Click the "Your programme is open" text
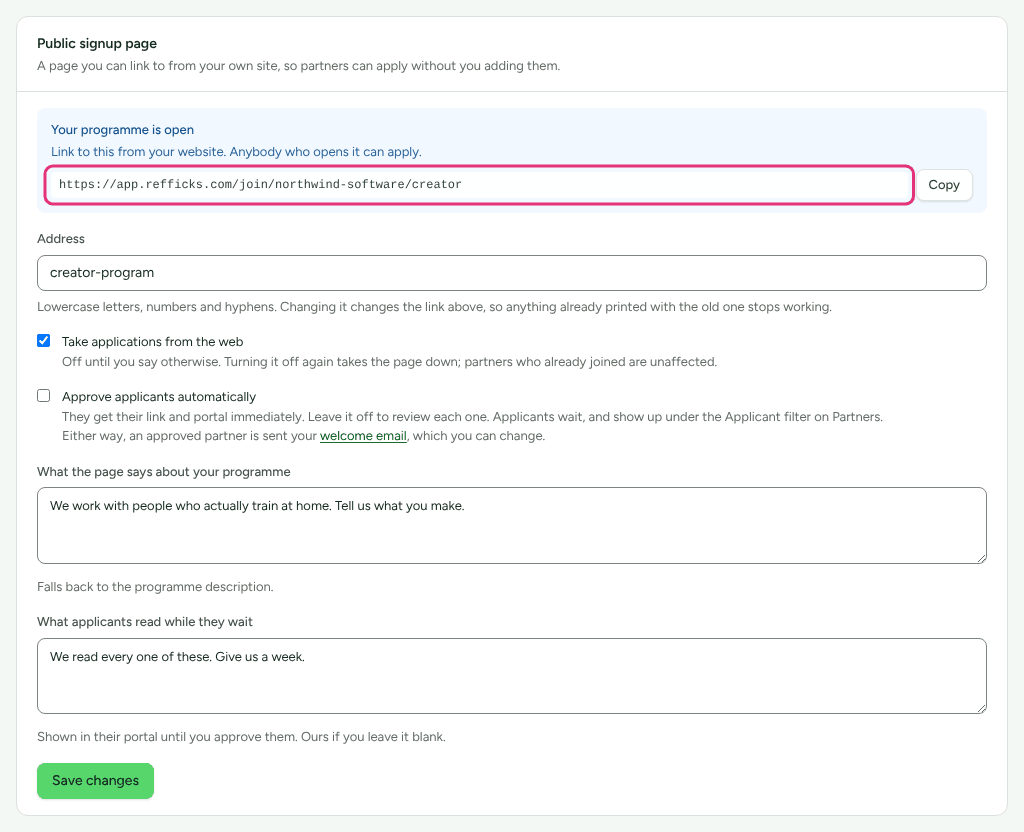Image resolution: width=1024 pixels, height=832 pixels. (122, 129)
